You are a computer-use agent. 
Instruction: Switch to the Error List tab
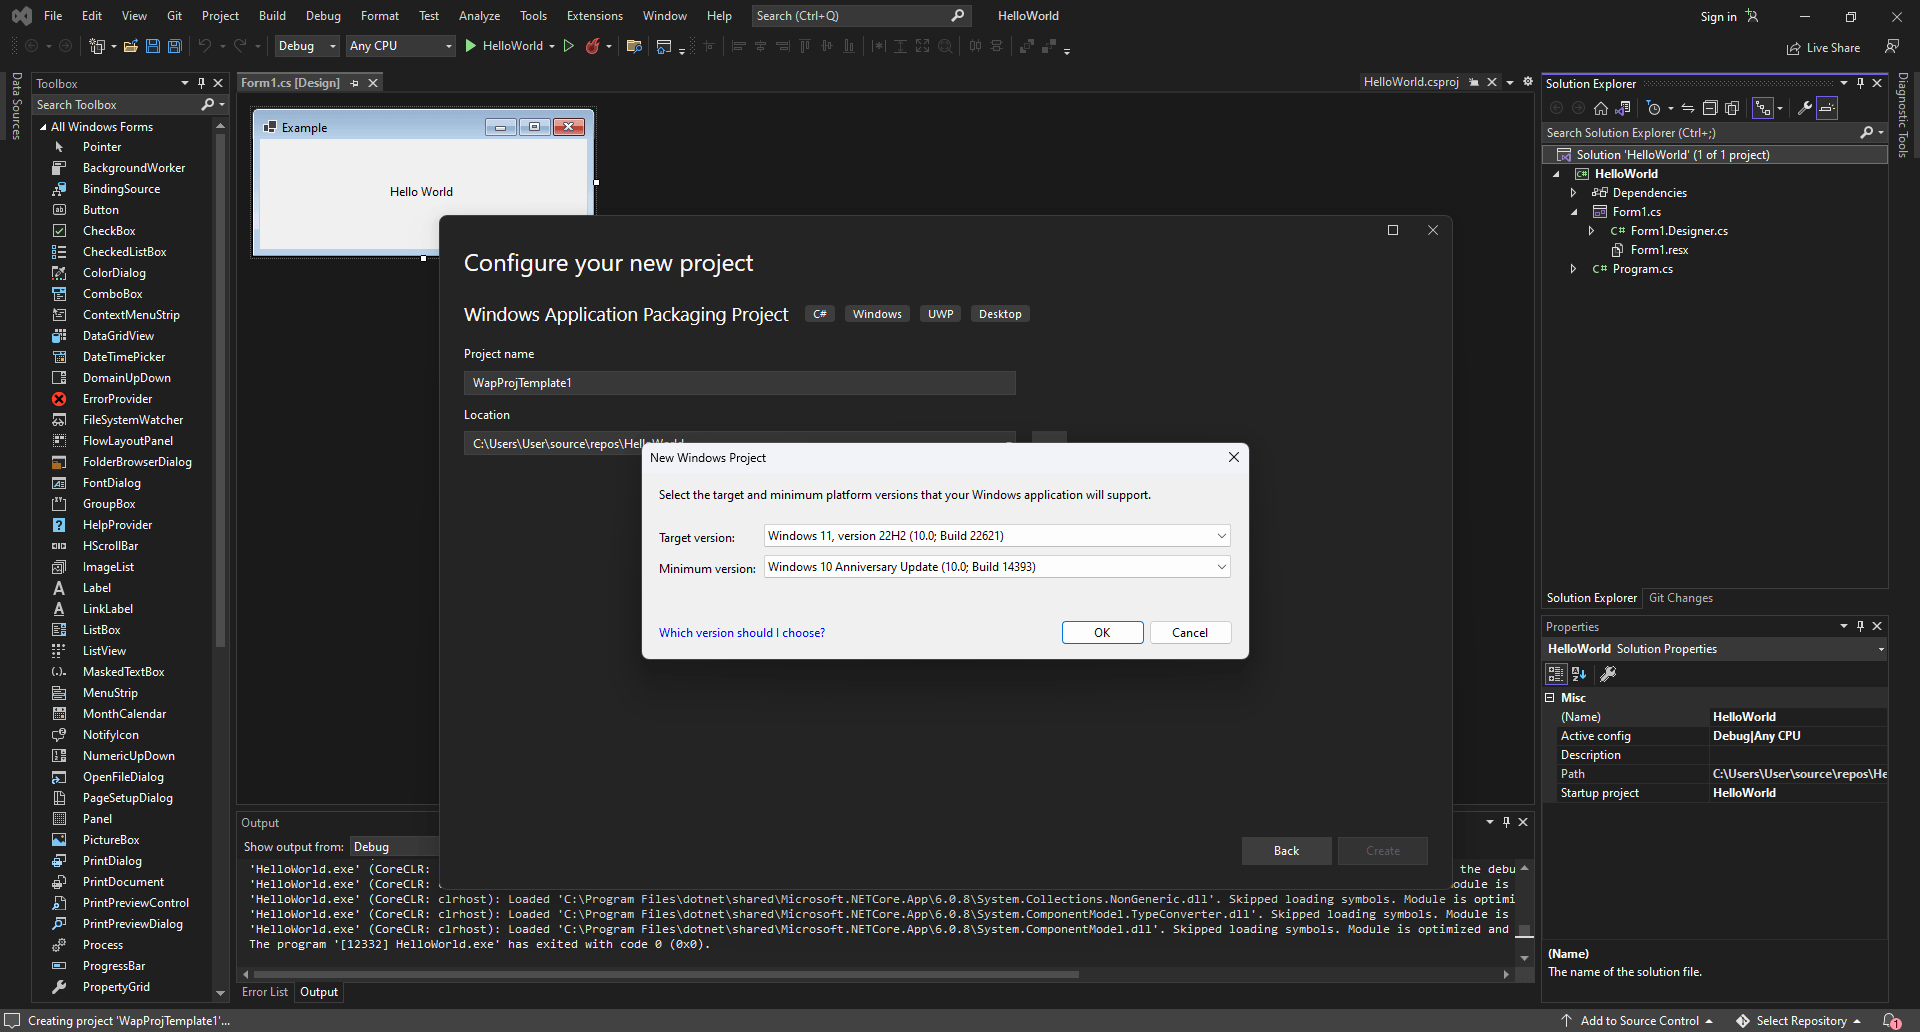click(x=265, y=992)
